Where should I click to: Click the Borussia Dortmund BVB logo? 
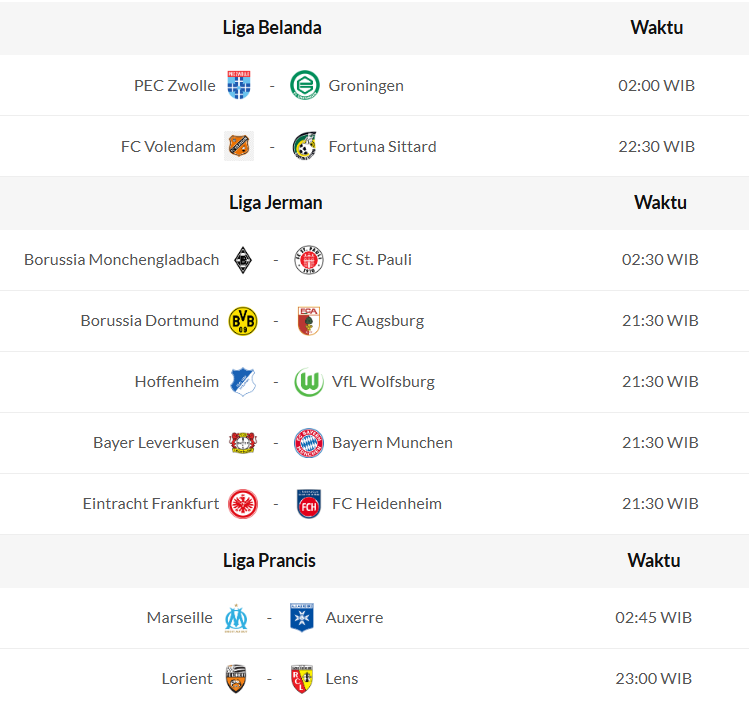243,321
